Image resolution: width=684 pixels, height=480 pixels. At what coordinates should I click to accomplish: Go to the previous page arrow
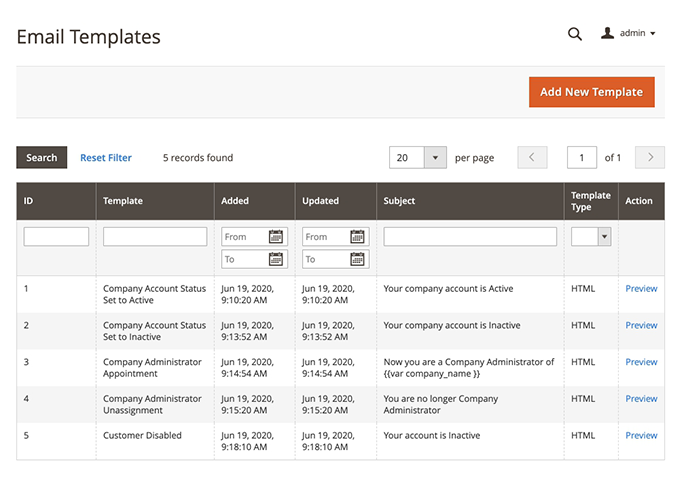click(x=532, y=158)
